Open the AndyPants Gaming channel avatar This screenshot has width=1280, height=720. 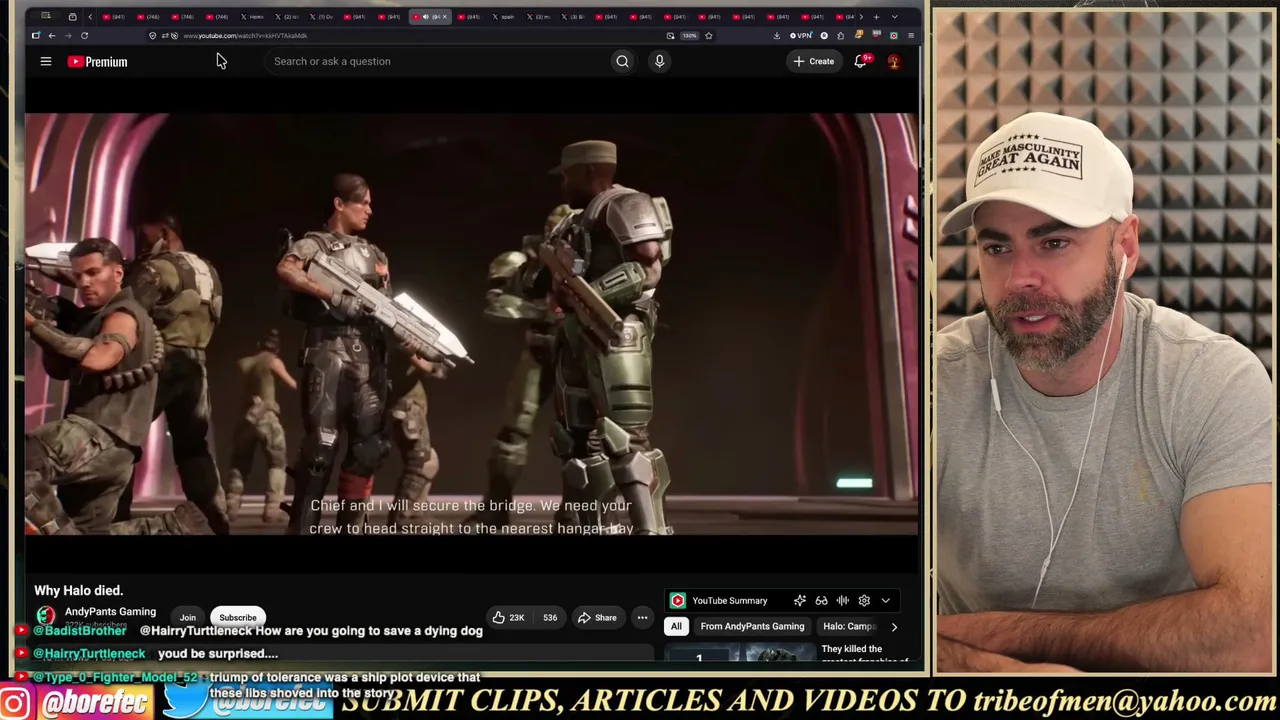(46, 616)
